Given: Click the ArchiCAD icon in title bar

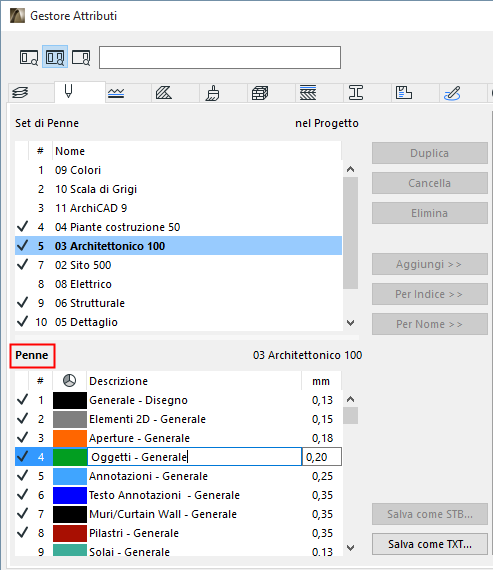Looking at the screenshot, I should 17,16.
